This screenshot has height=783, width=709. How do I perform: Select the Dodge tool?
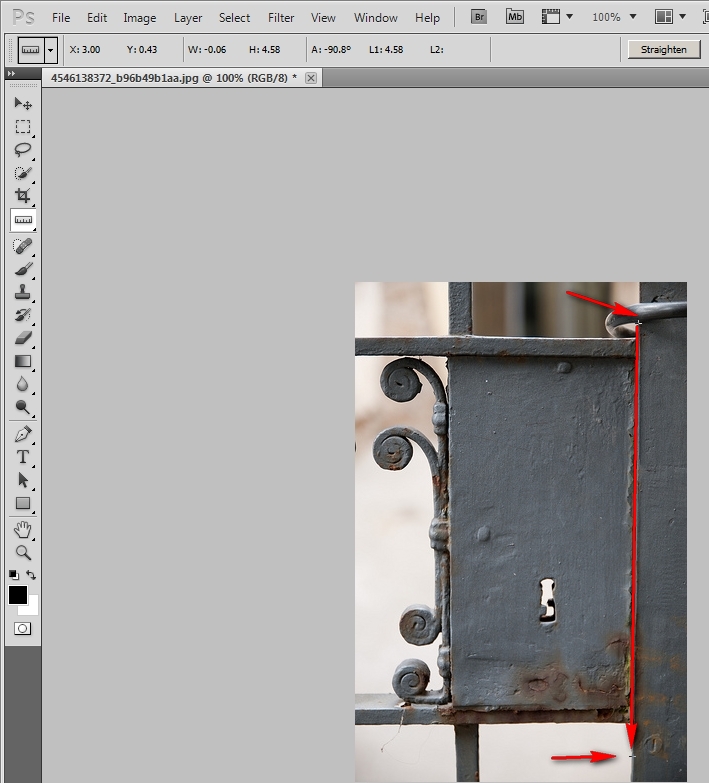pyautogui.click(x=23, y=407)
